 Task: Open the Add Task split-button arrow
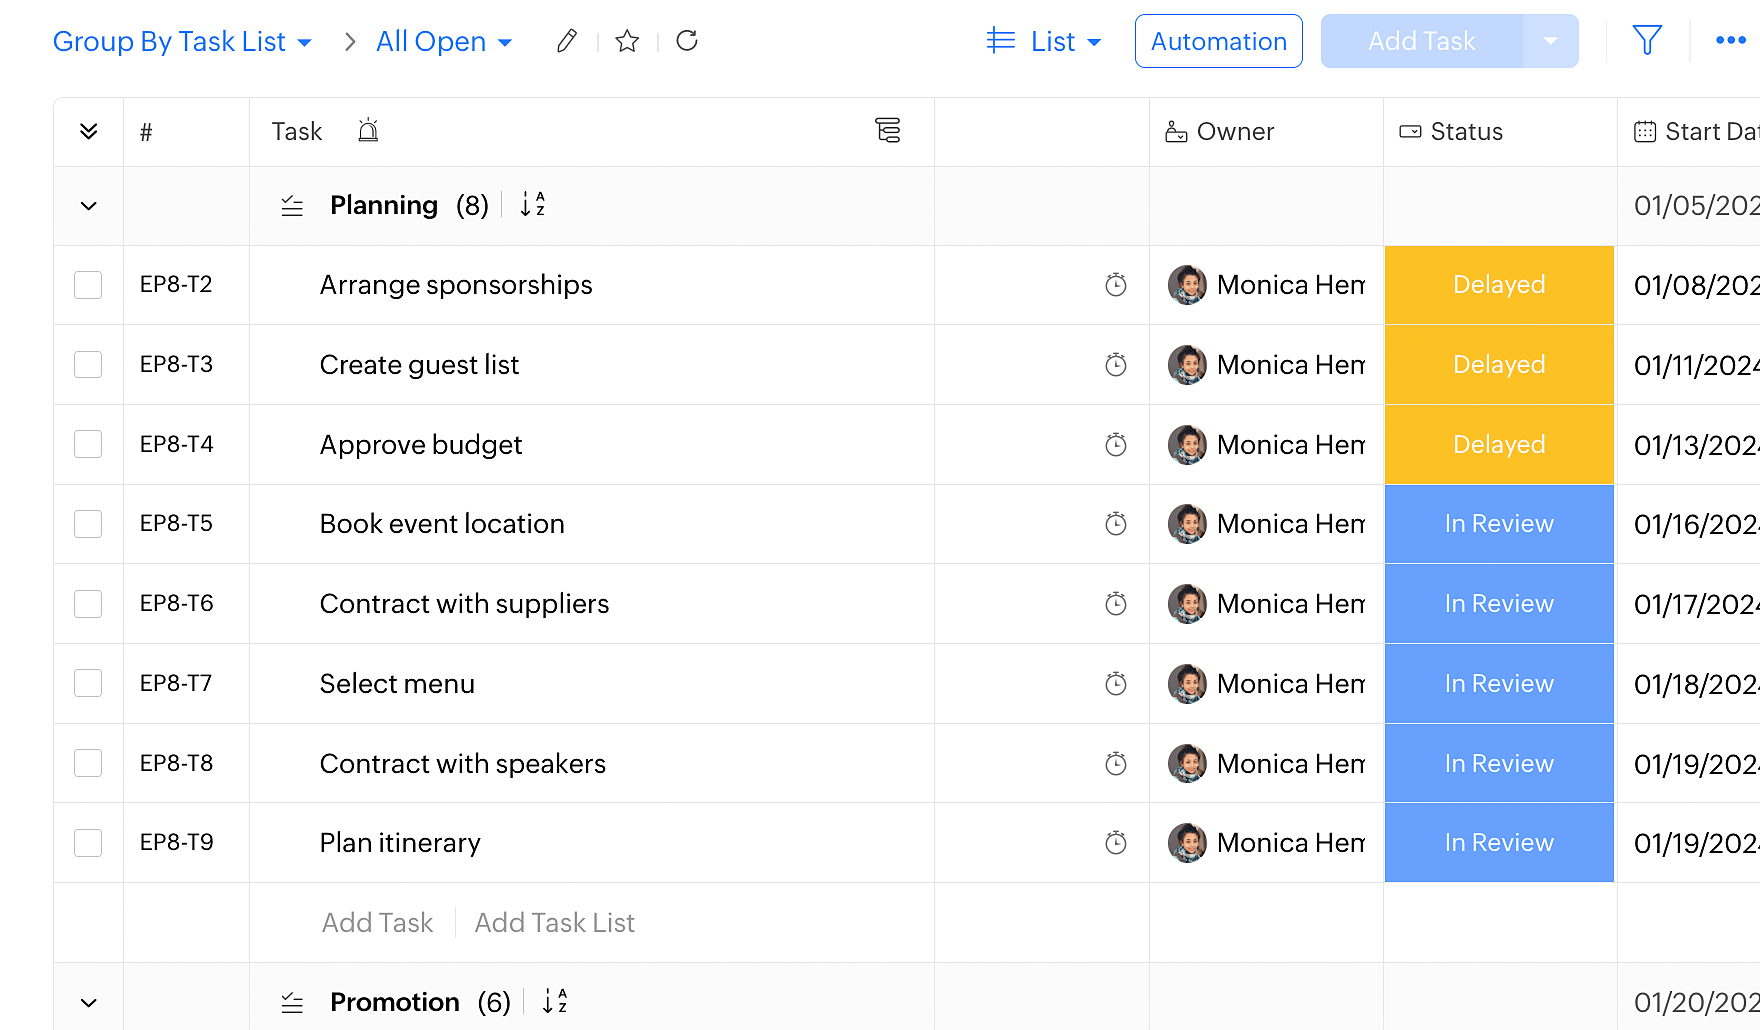(x=1550, y=41)
